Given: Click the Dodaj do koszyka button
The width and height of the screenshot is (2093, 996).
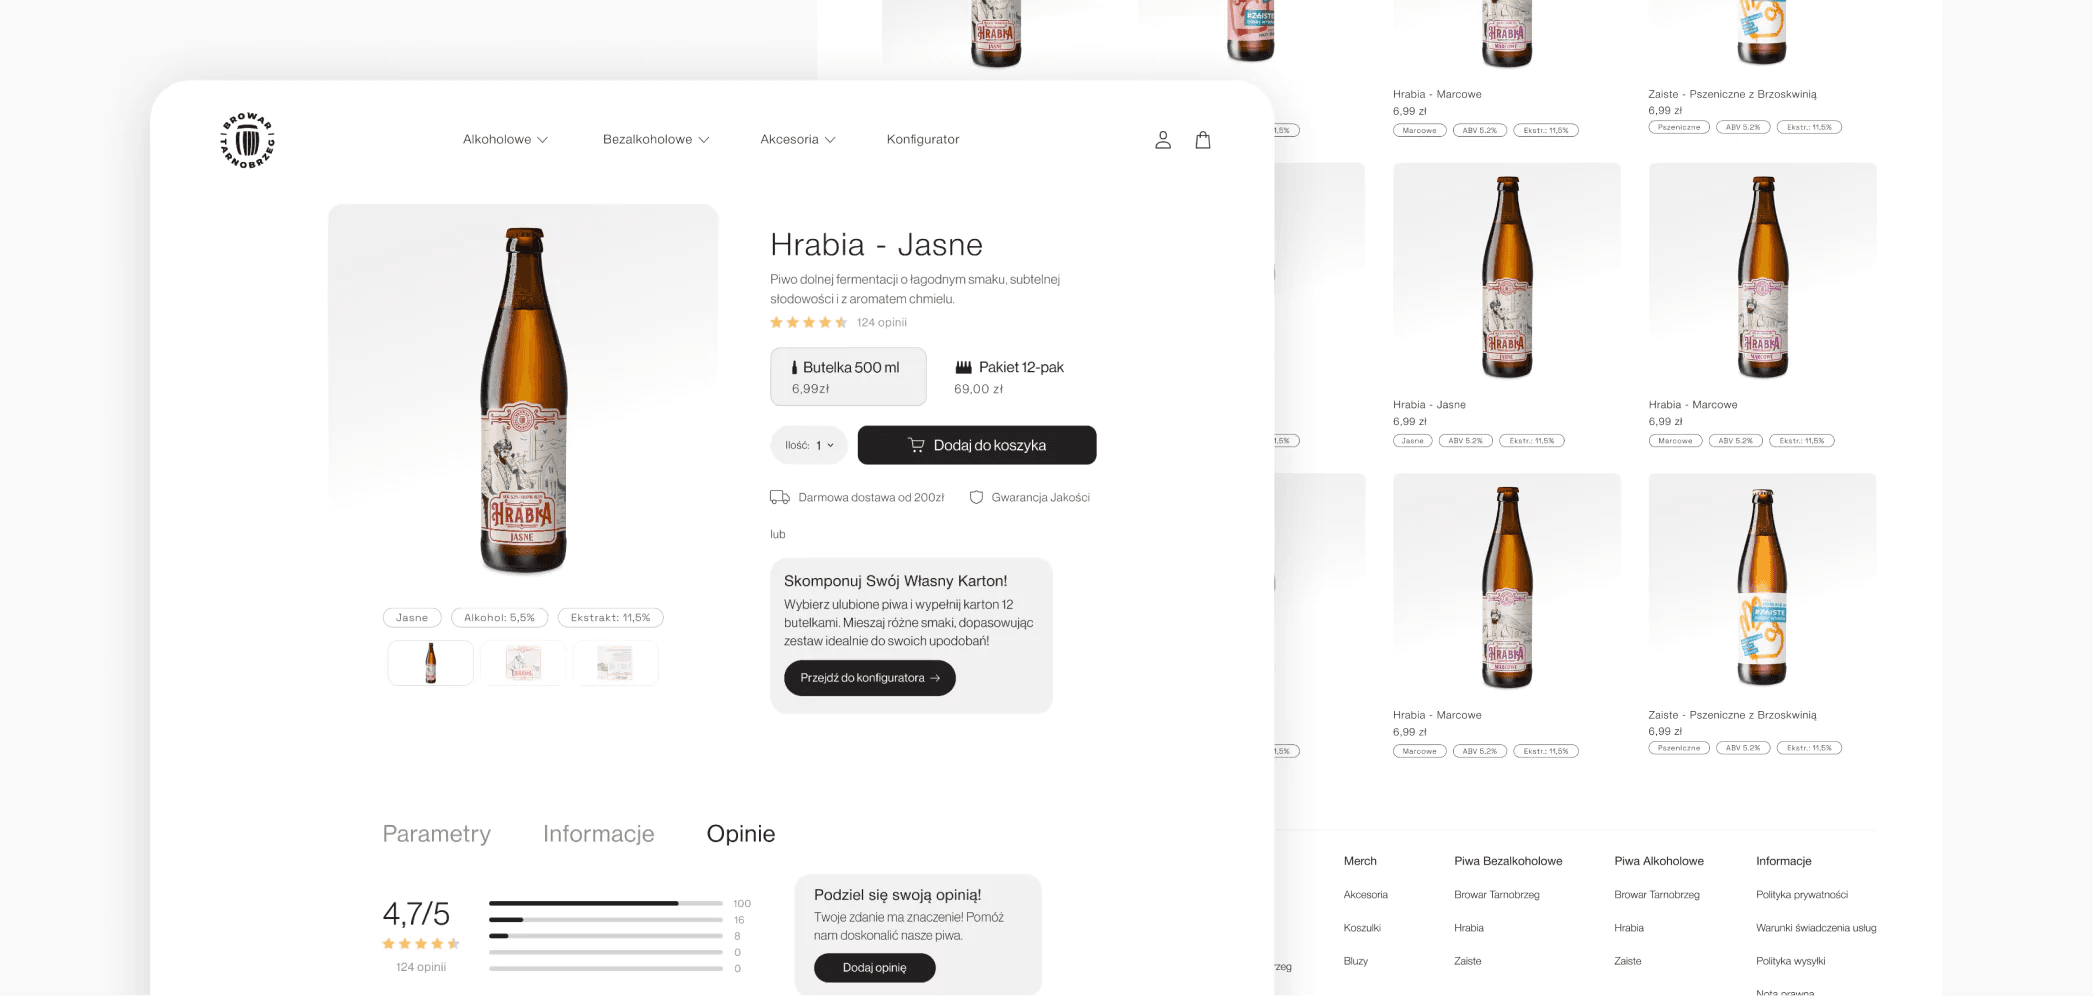Looking at the screenshot, I should (x=977, y=445).
